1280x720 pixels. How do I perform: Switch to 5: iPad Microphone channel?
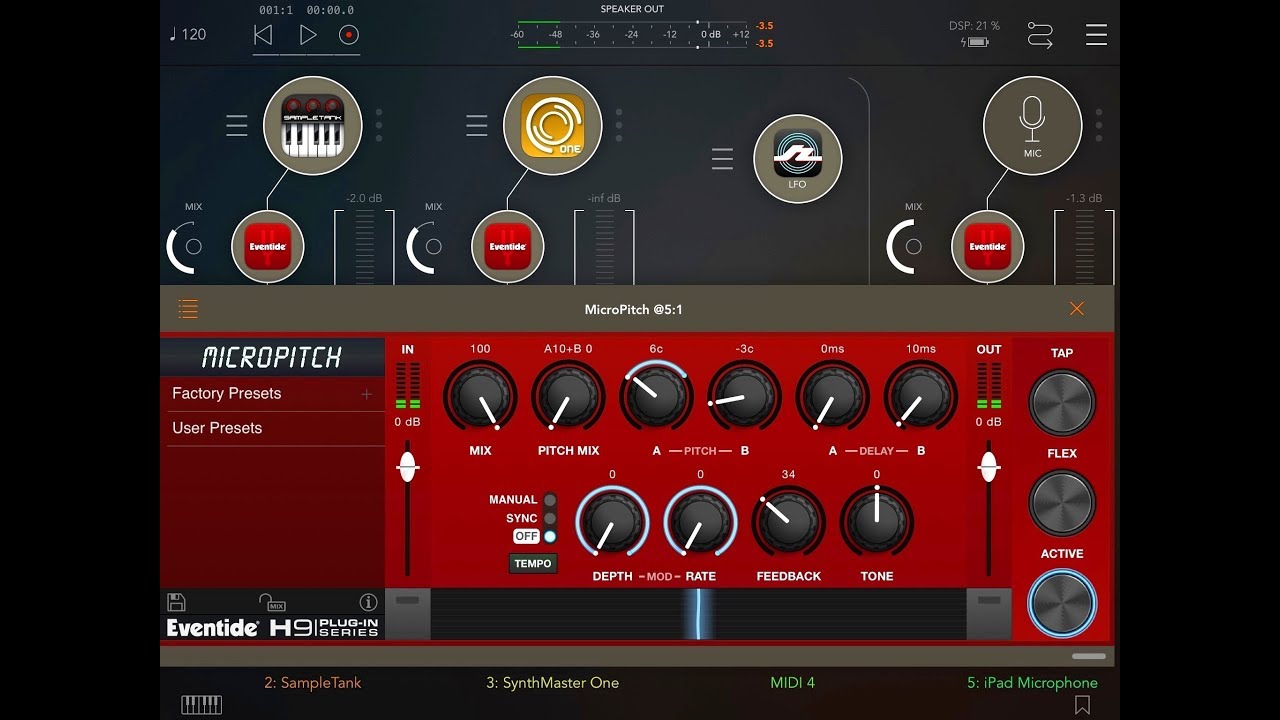(x=1032, y=683)
